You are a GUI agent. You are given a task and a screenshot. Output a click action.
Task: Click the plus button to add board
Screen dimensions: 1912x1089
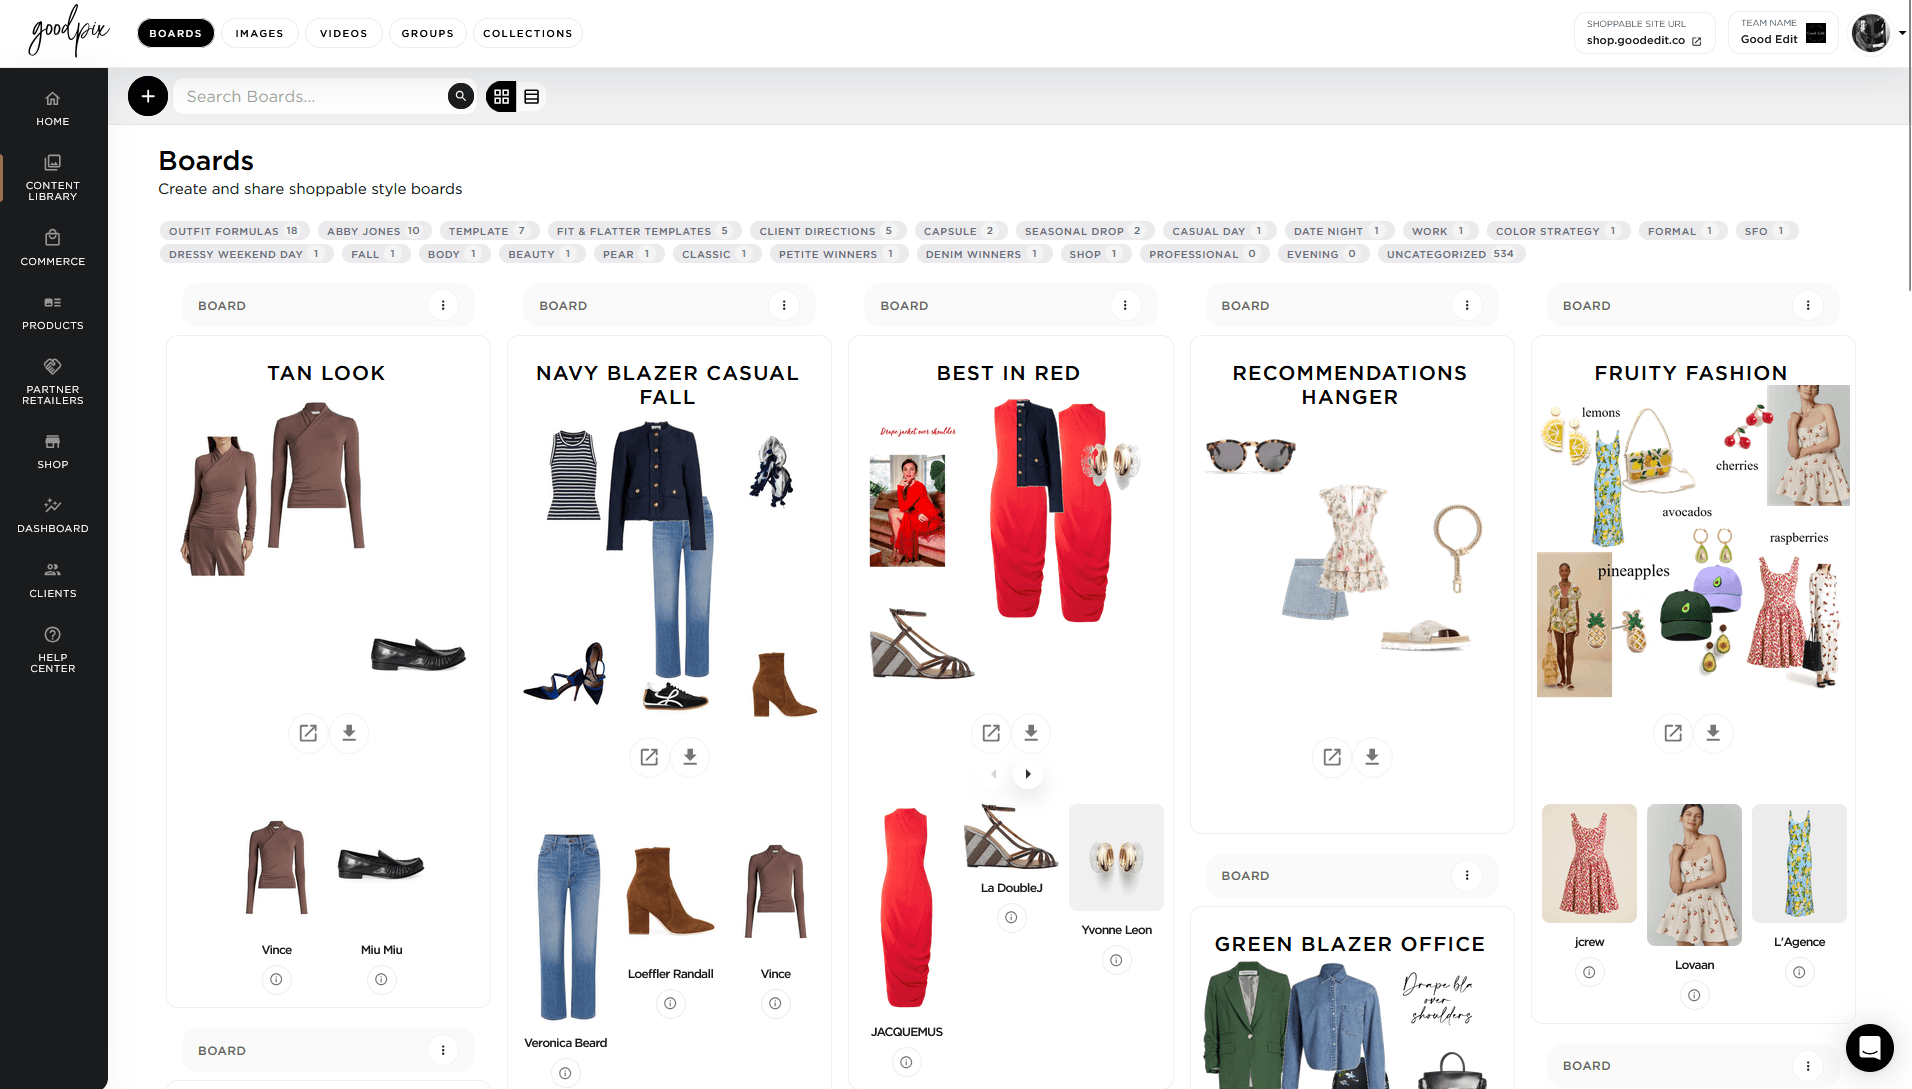[x=148, y=96]
